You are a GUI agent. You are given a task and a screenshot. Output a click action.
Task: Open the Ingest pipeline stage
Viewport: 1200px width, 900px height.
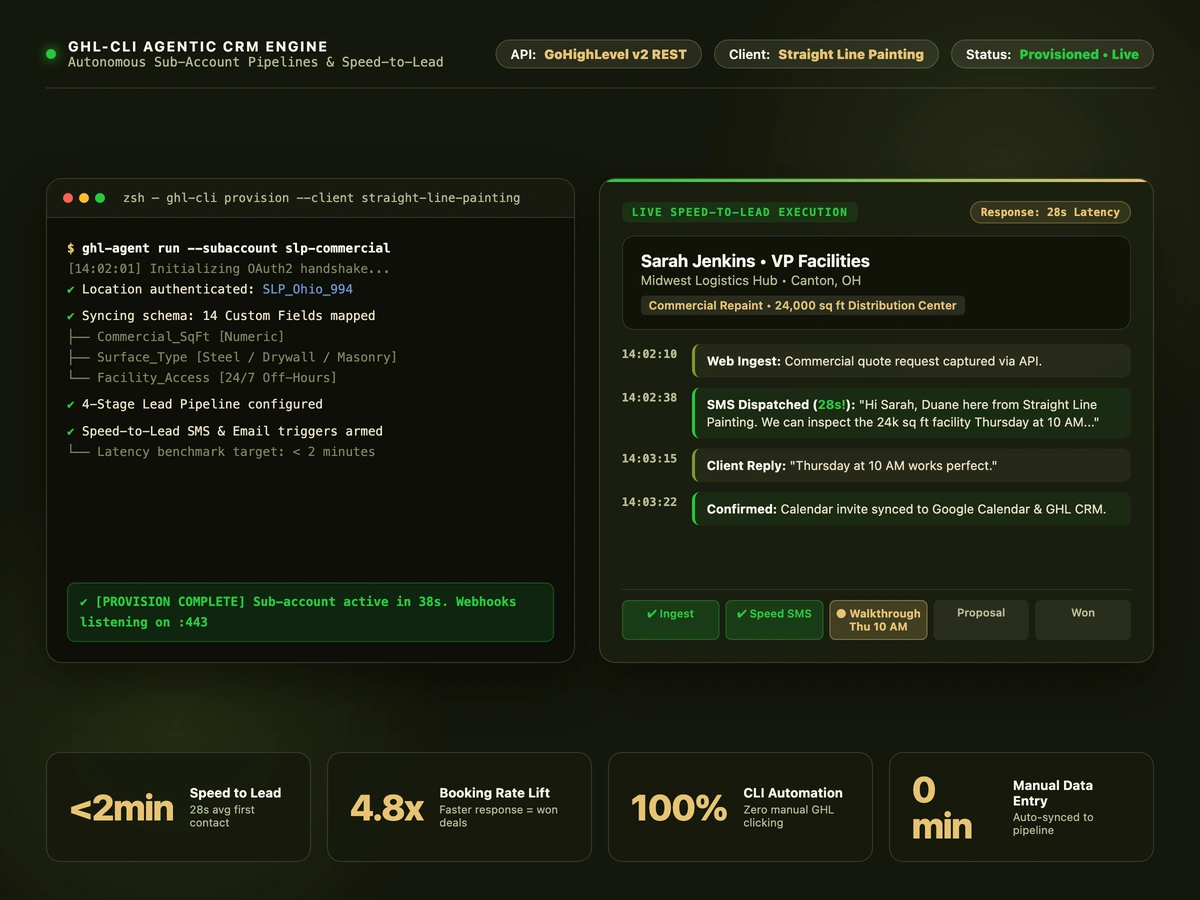(670, 619)
